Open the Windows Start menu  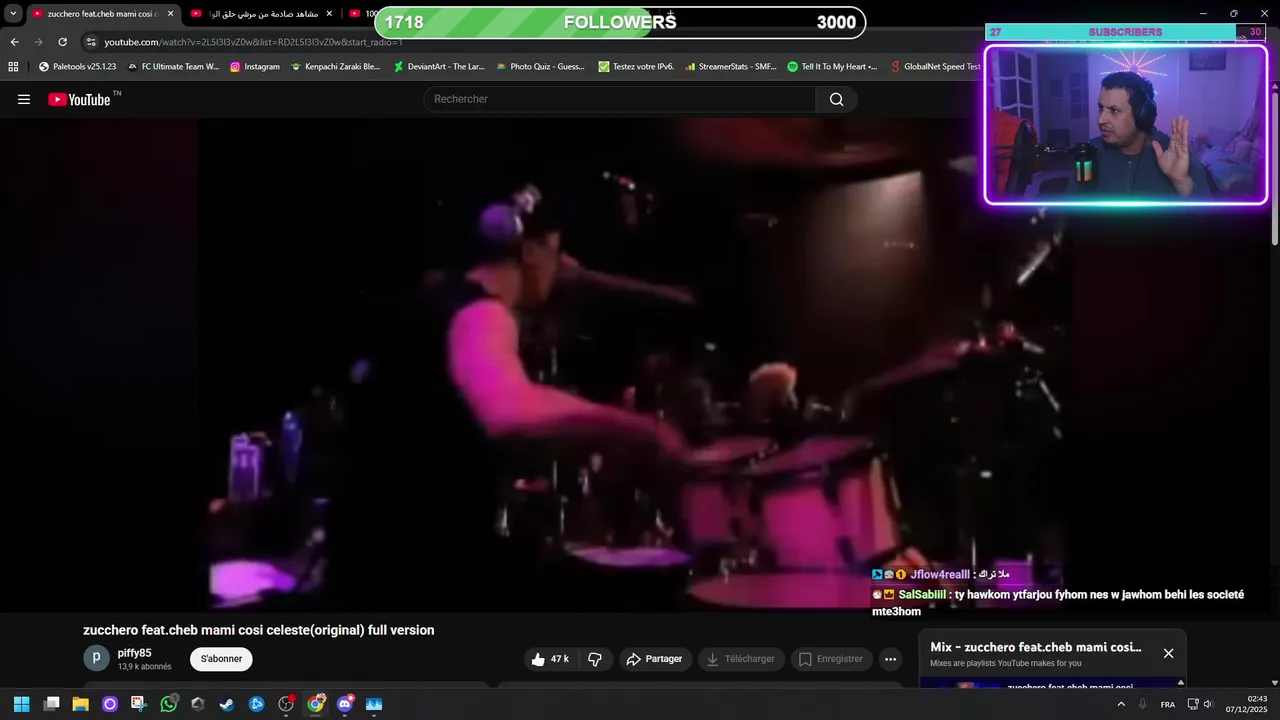21,704
